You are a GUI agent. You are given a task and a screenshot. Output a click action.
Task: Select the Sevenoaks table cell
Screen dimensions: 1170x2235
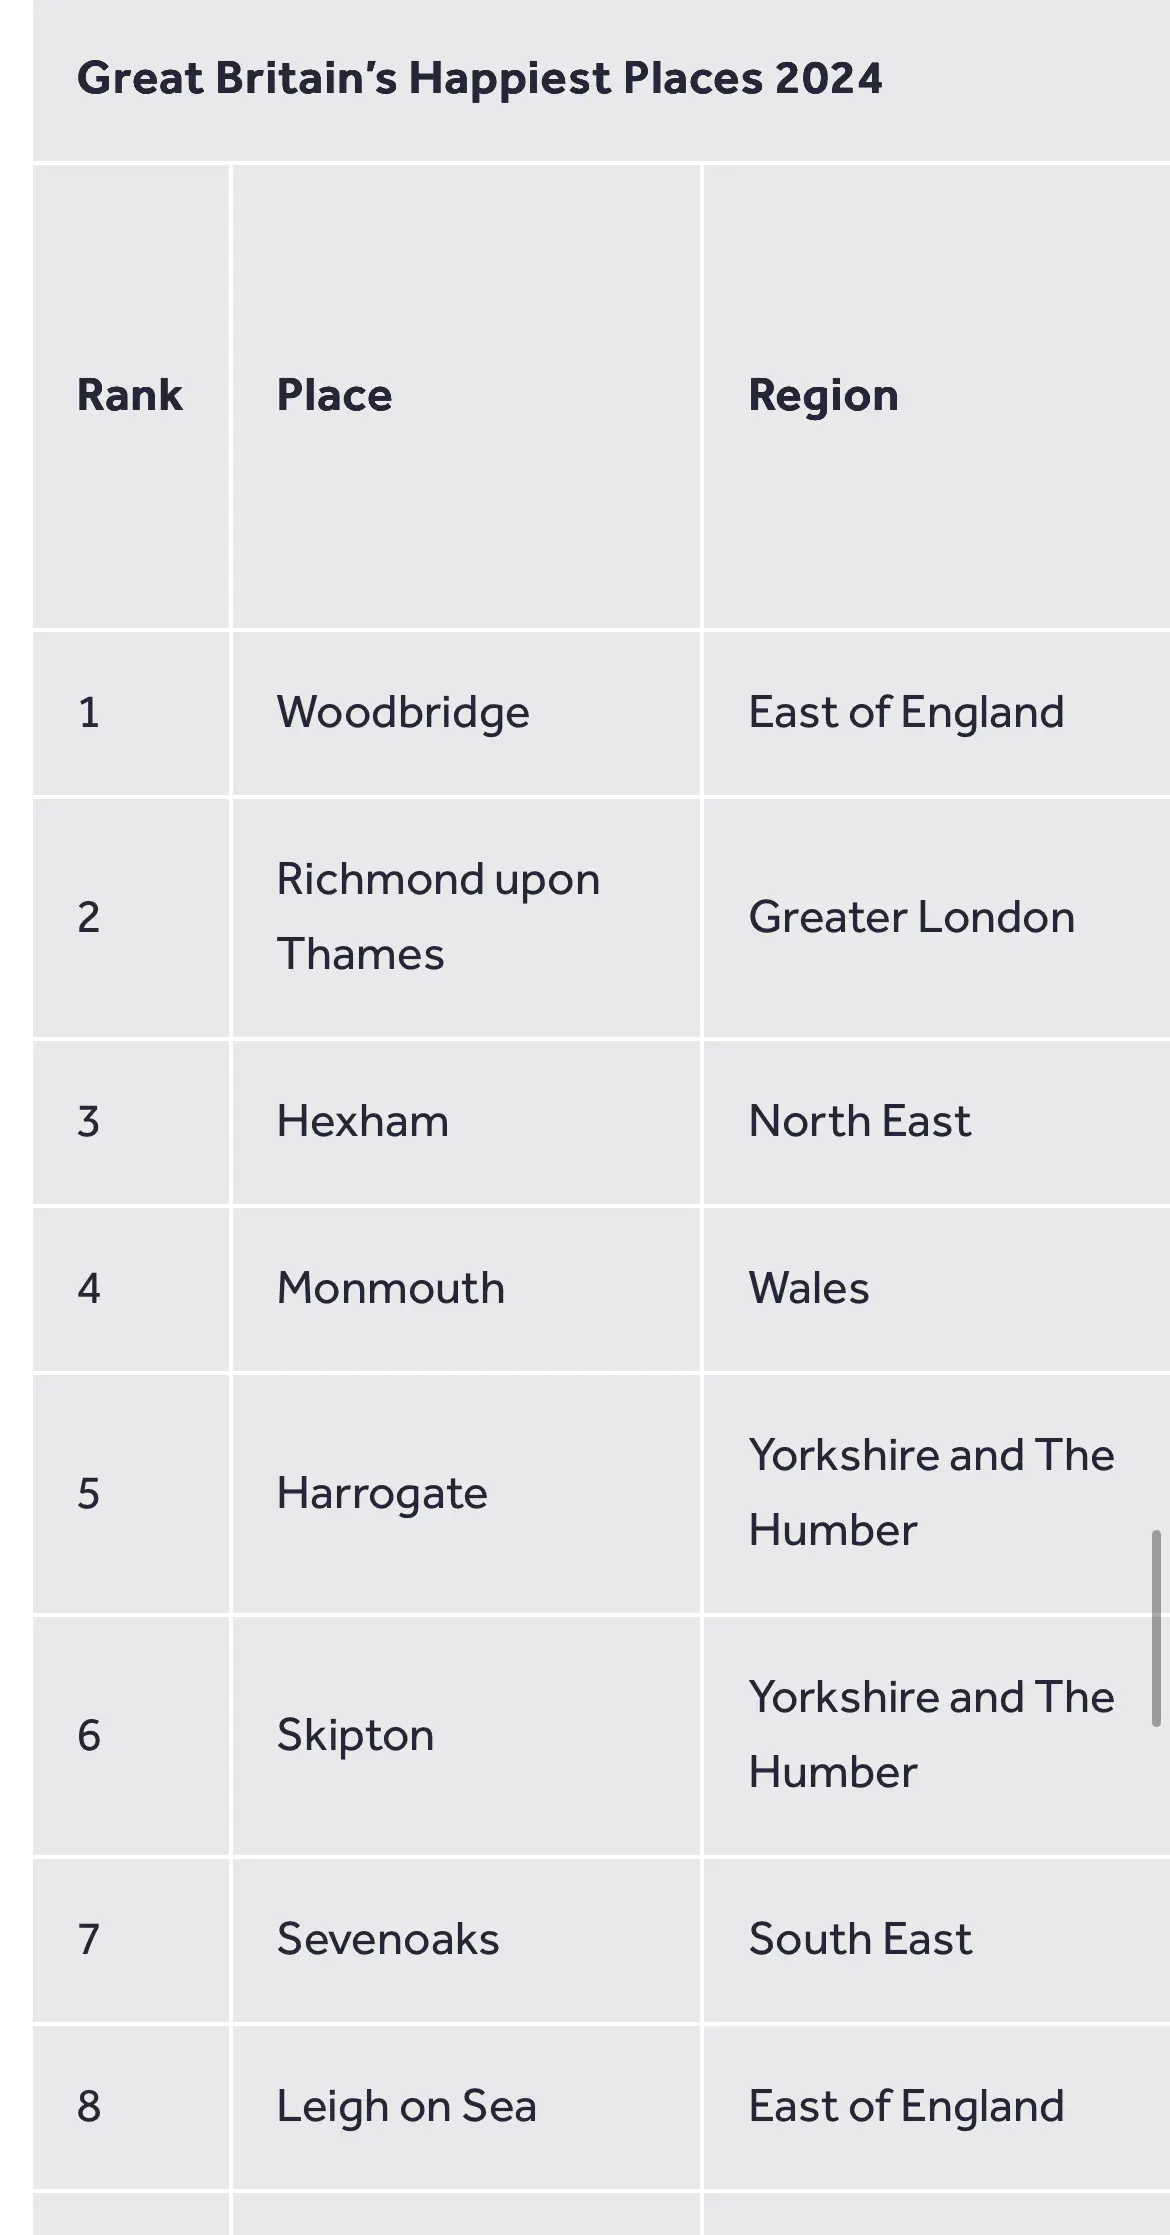[x=467, y=1939]
